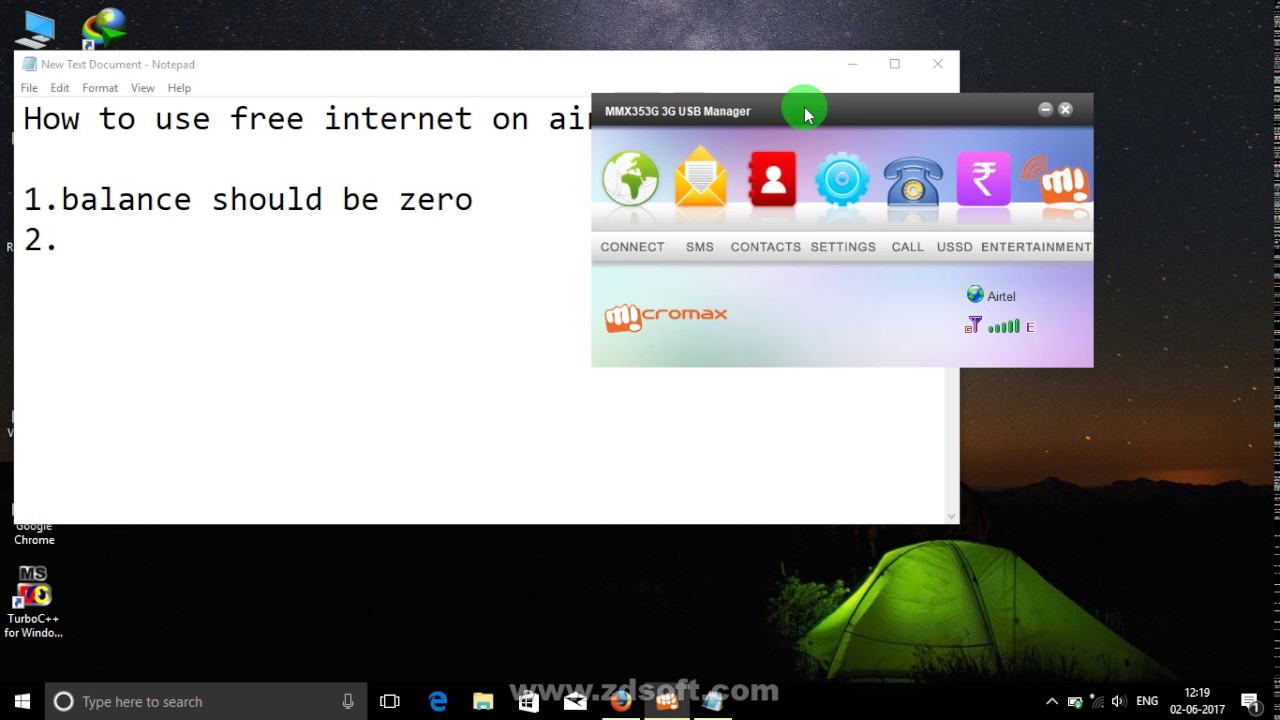Click the 'Type here to search' box

(x=207, y=701)
